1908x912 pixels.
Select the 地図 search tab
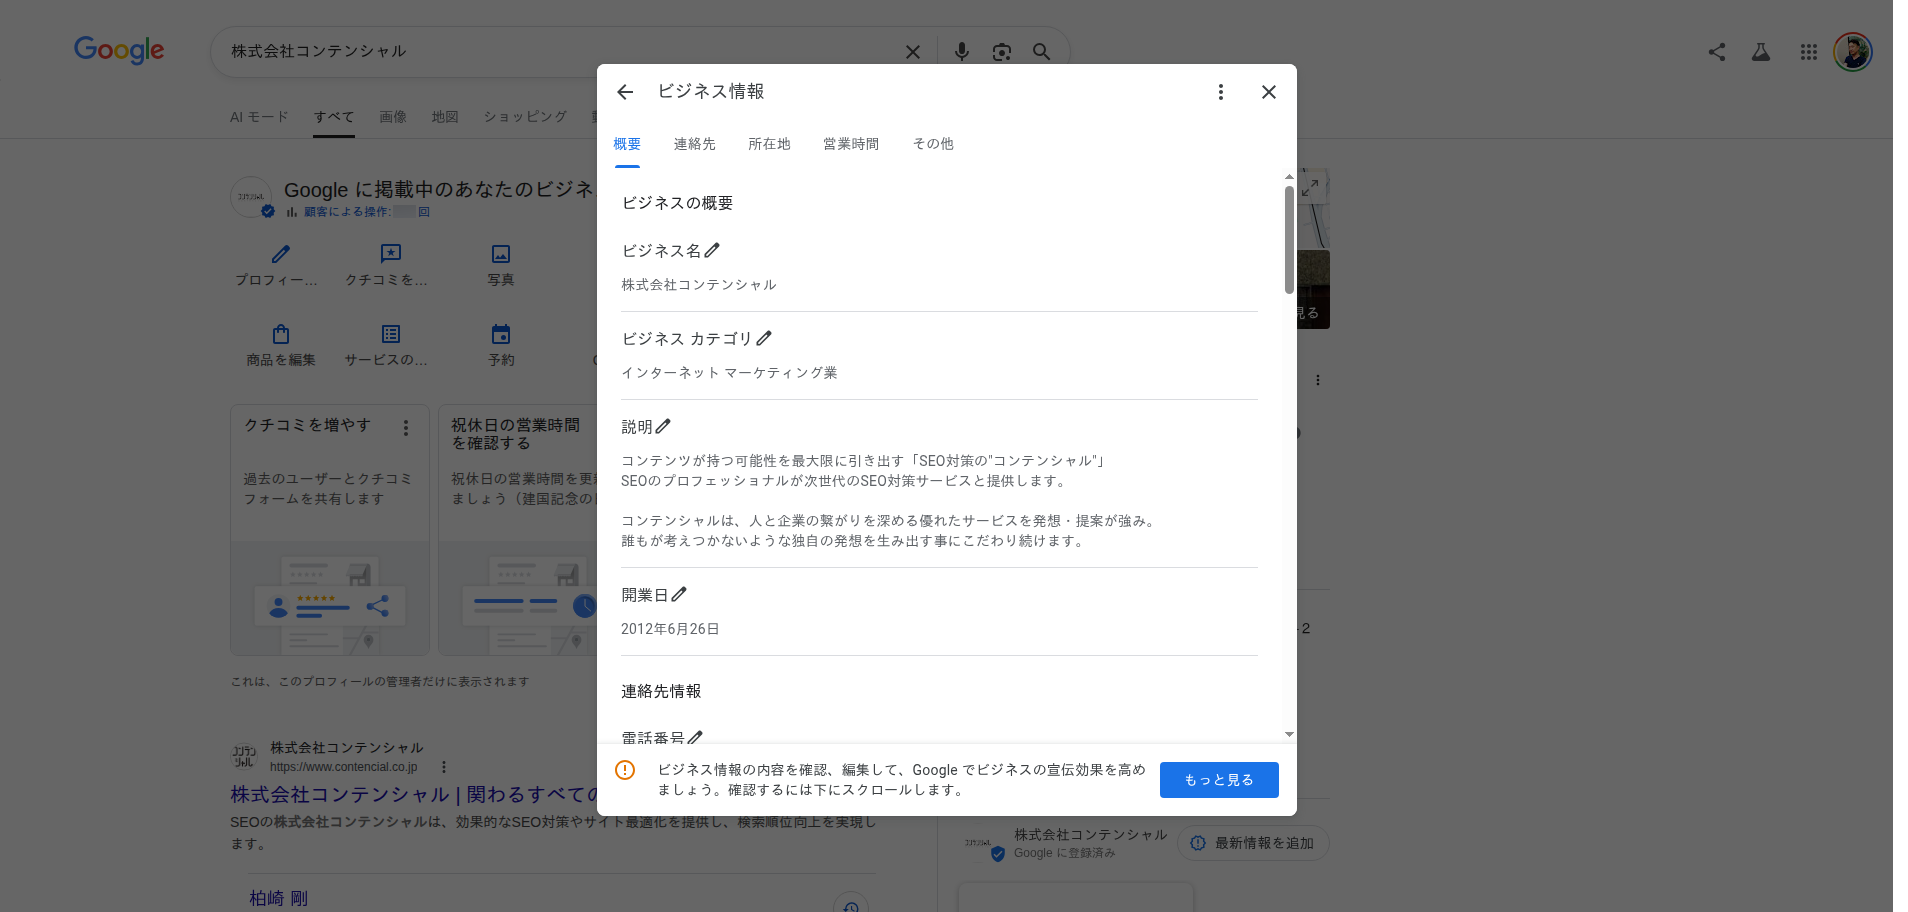pyautogui.click(x=445, y=116)
